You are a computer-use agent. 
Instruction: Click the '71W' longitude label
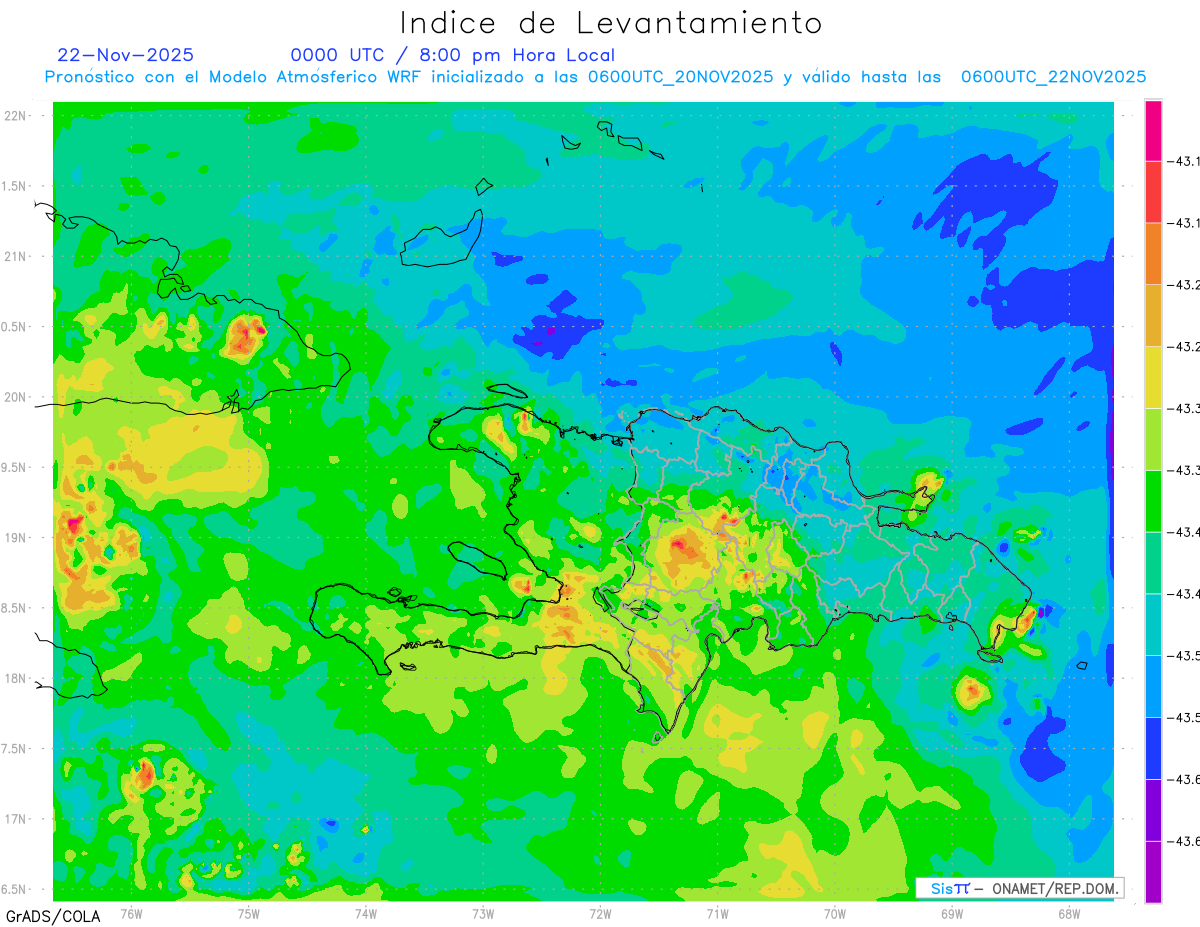(x=717, y=914)
